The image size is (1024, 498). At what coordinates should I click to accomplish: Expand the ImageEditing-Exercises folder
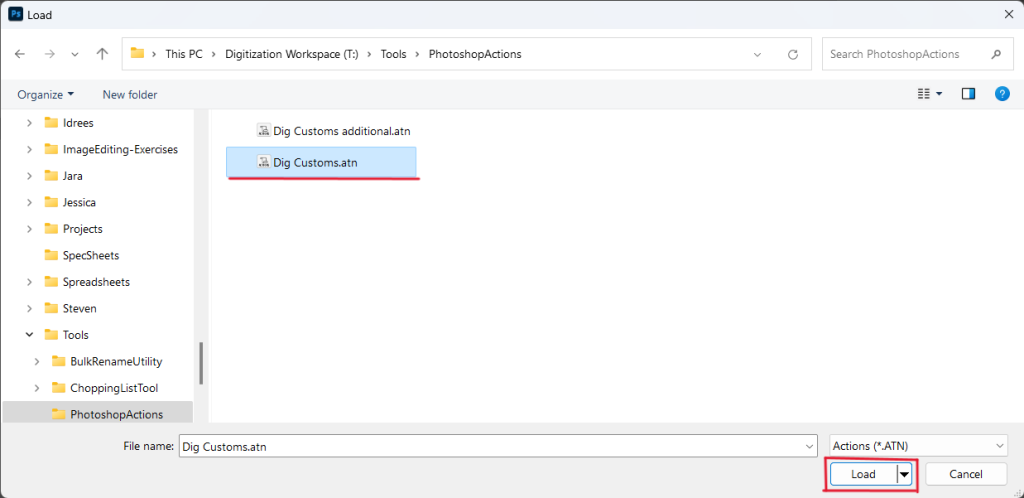tap(29, 149)
